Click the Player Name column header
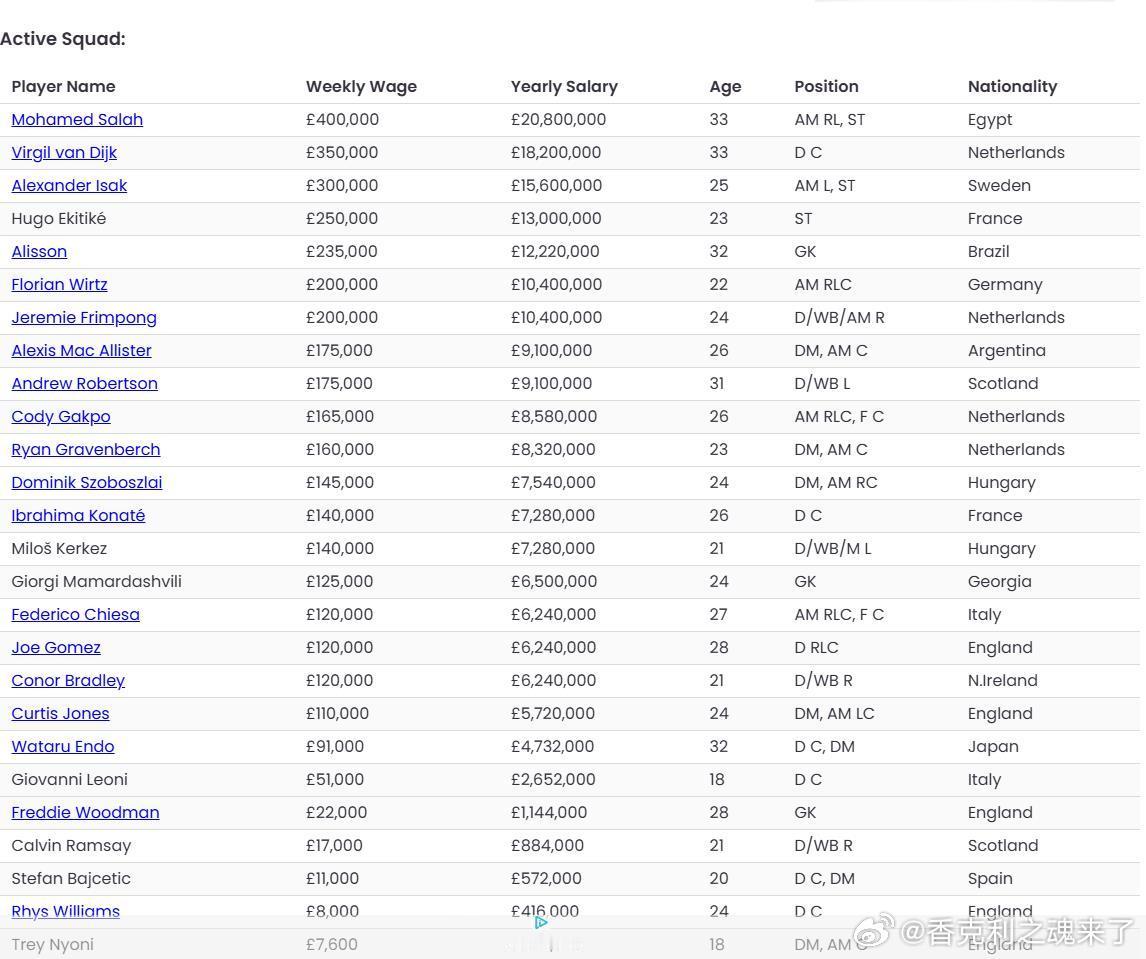Screen dimensions: 1146x959 pos(63,86)
